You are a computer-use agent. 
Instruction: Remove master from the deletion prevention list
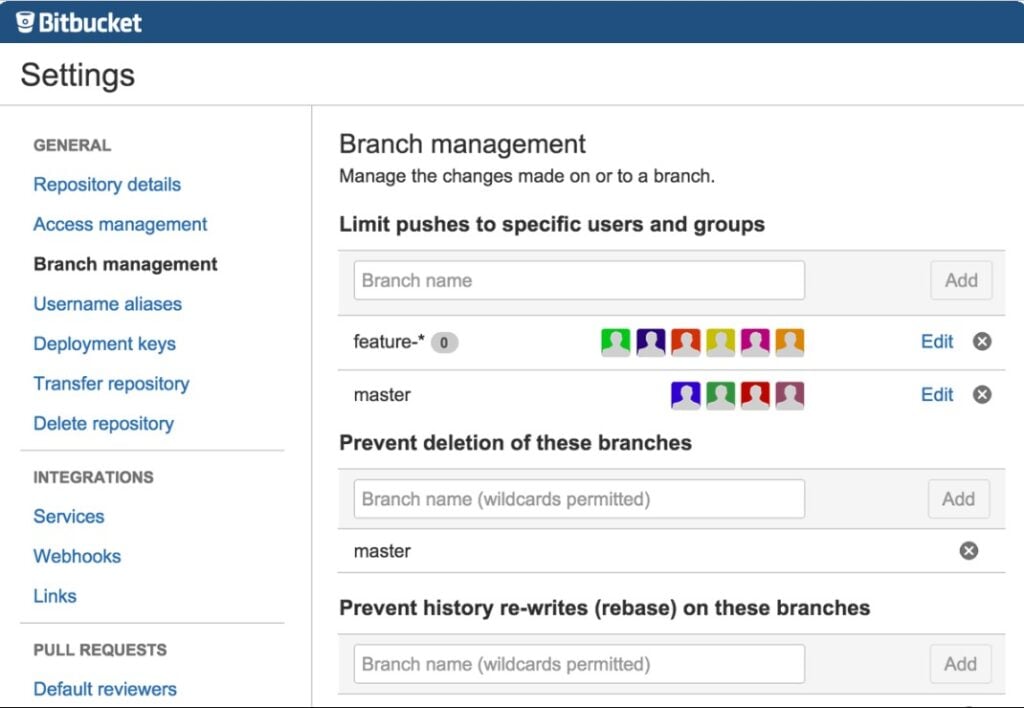pyautogui.click(x=969, y=551)
